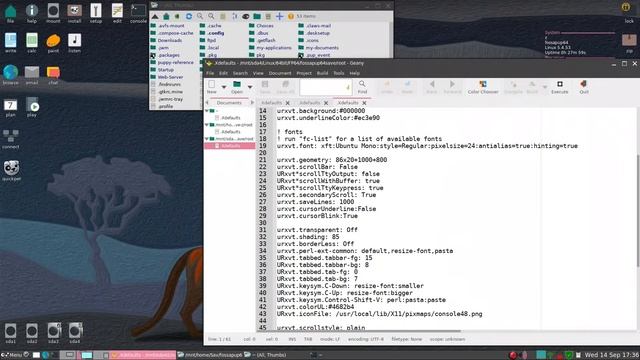Screen dimensions: 640x360
Task: Open the Build menu in Geany
Action: pos(322,73)
